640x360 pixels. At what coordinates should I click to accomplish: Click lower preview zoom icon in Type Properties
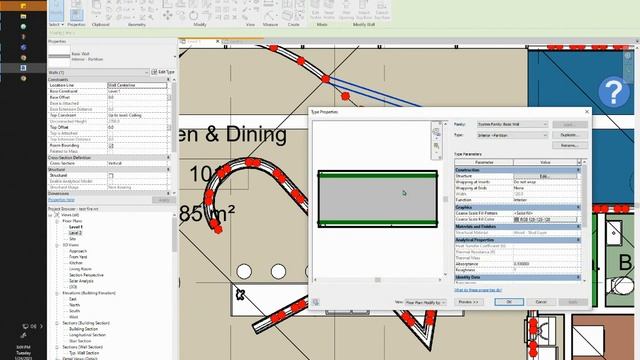click(x=436, y=146)
